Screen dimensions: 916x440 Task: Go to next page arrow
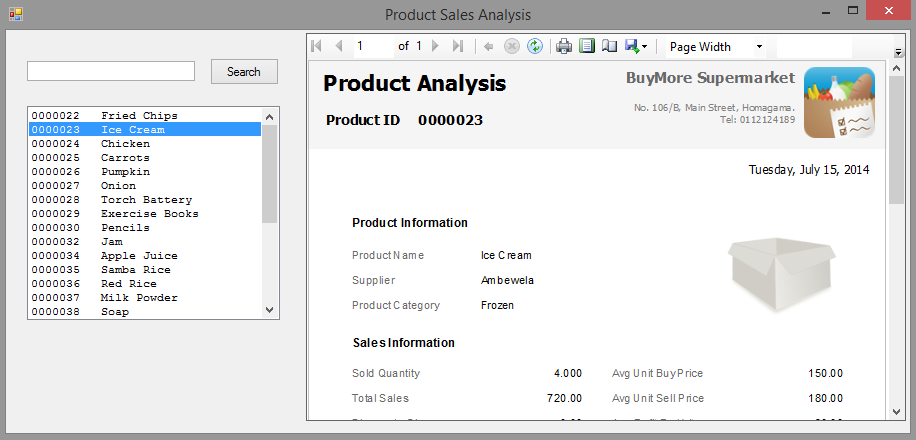coord(436,46)
